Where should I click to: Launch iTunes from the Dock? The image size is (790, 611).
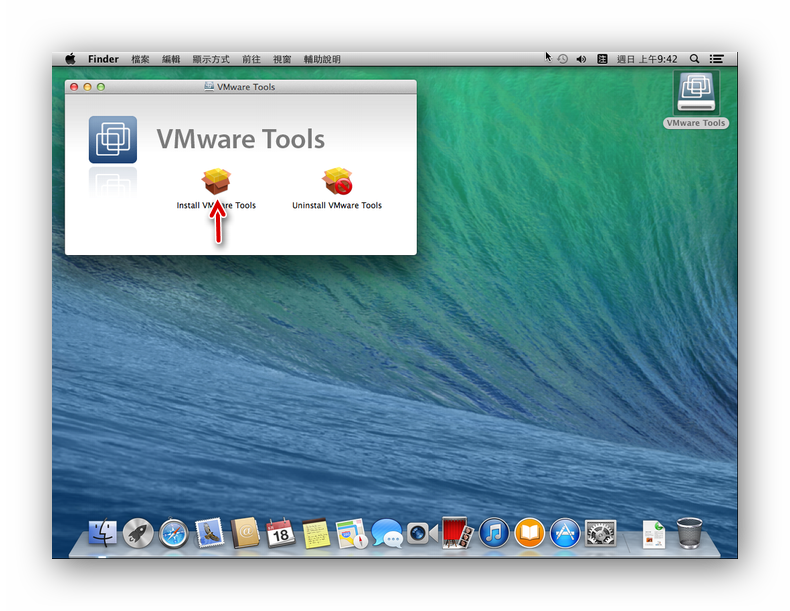pyautogui.click(x=494, y=533)
